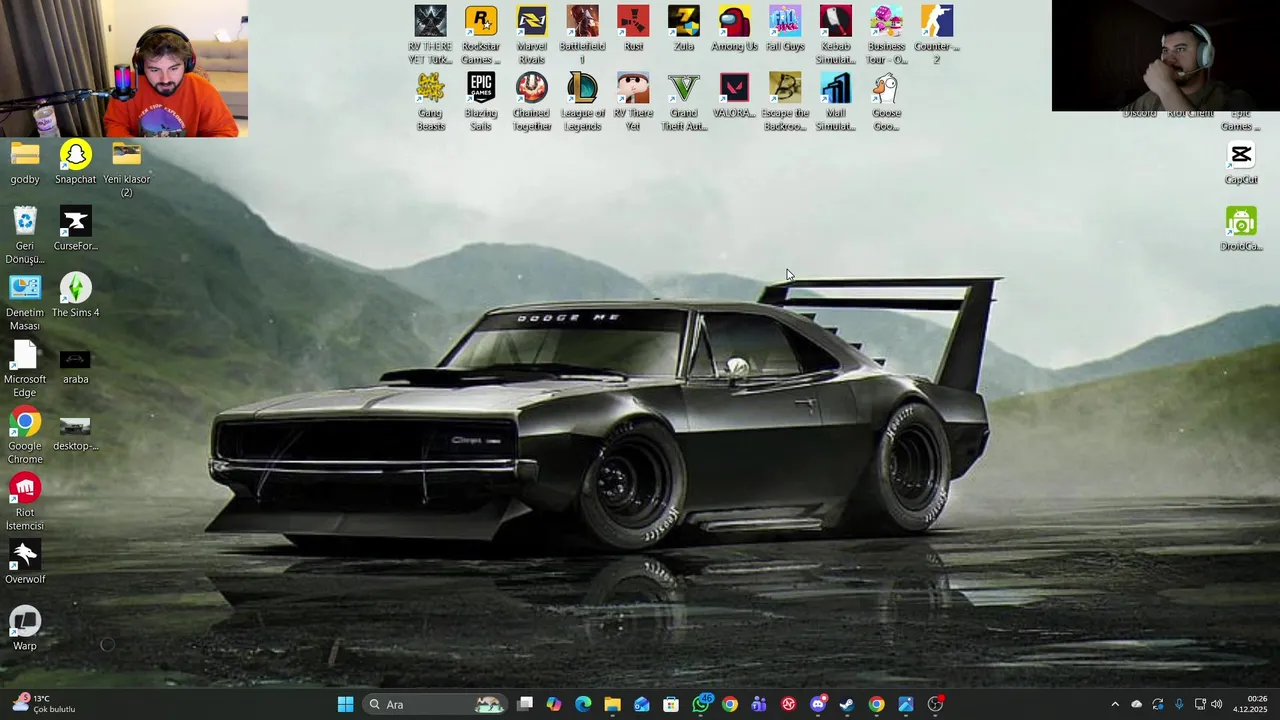Screen dimensions: 1280x720
Task: Select the DroidCam shortcut
Action: pos(1241,230)
